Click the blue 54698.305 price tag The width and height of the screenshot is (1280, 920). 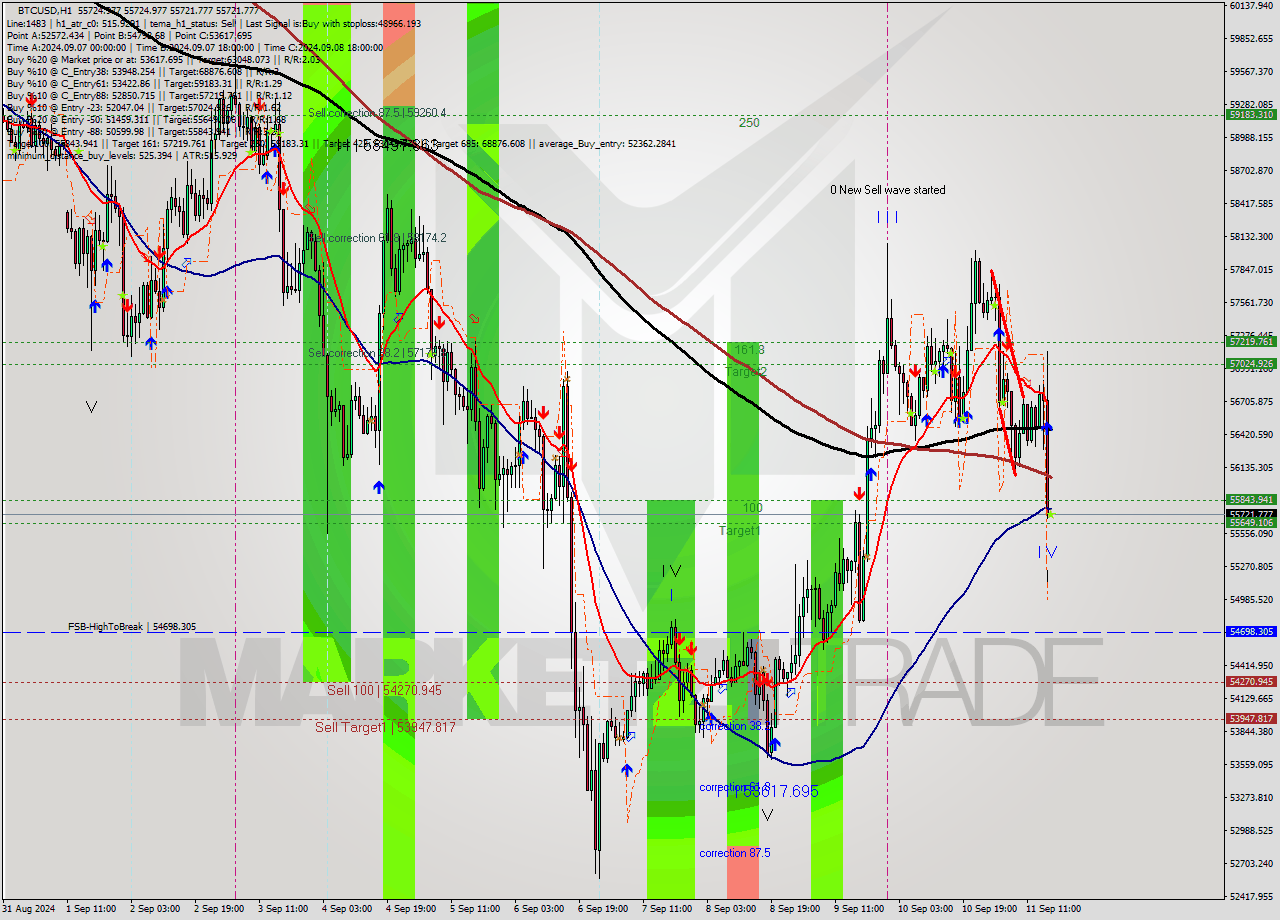pyautogui.click(x=1250, y=632)
